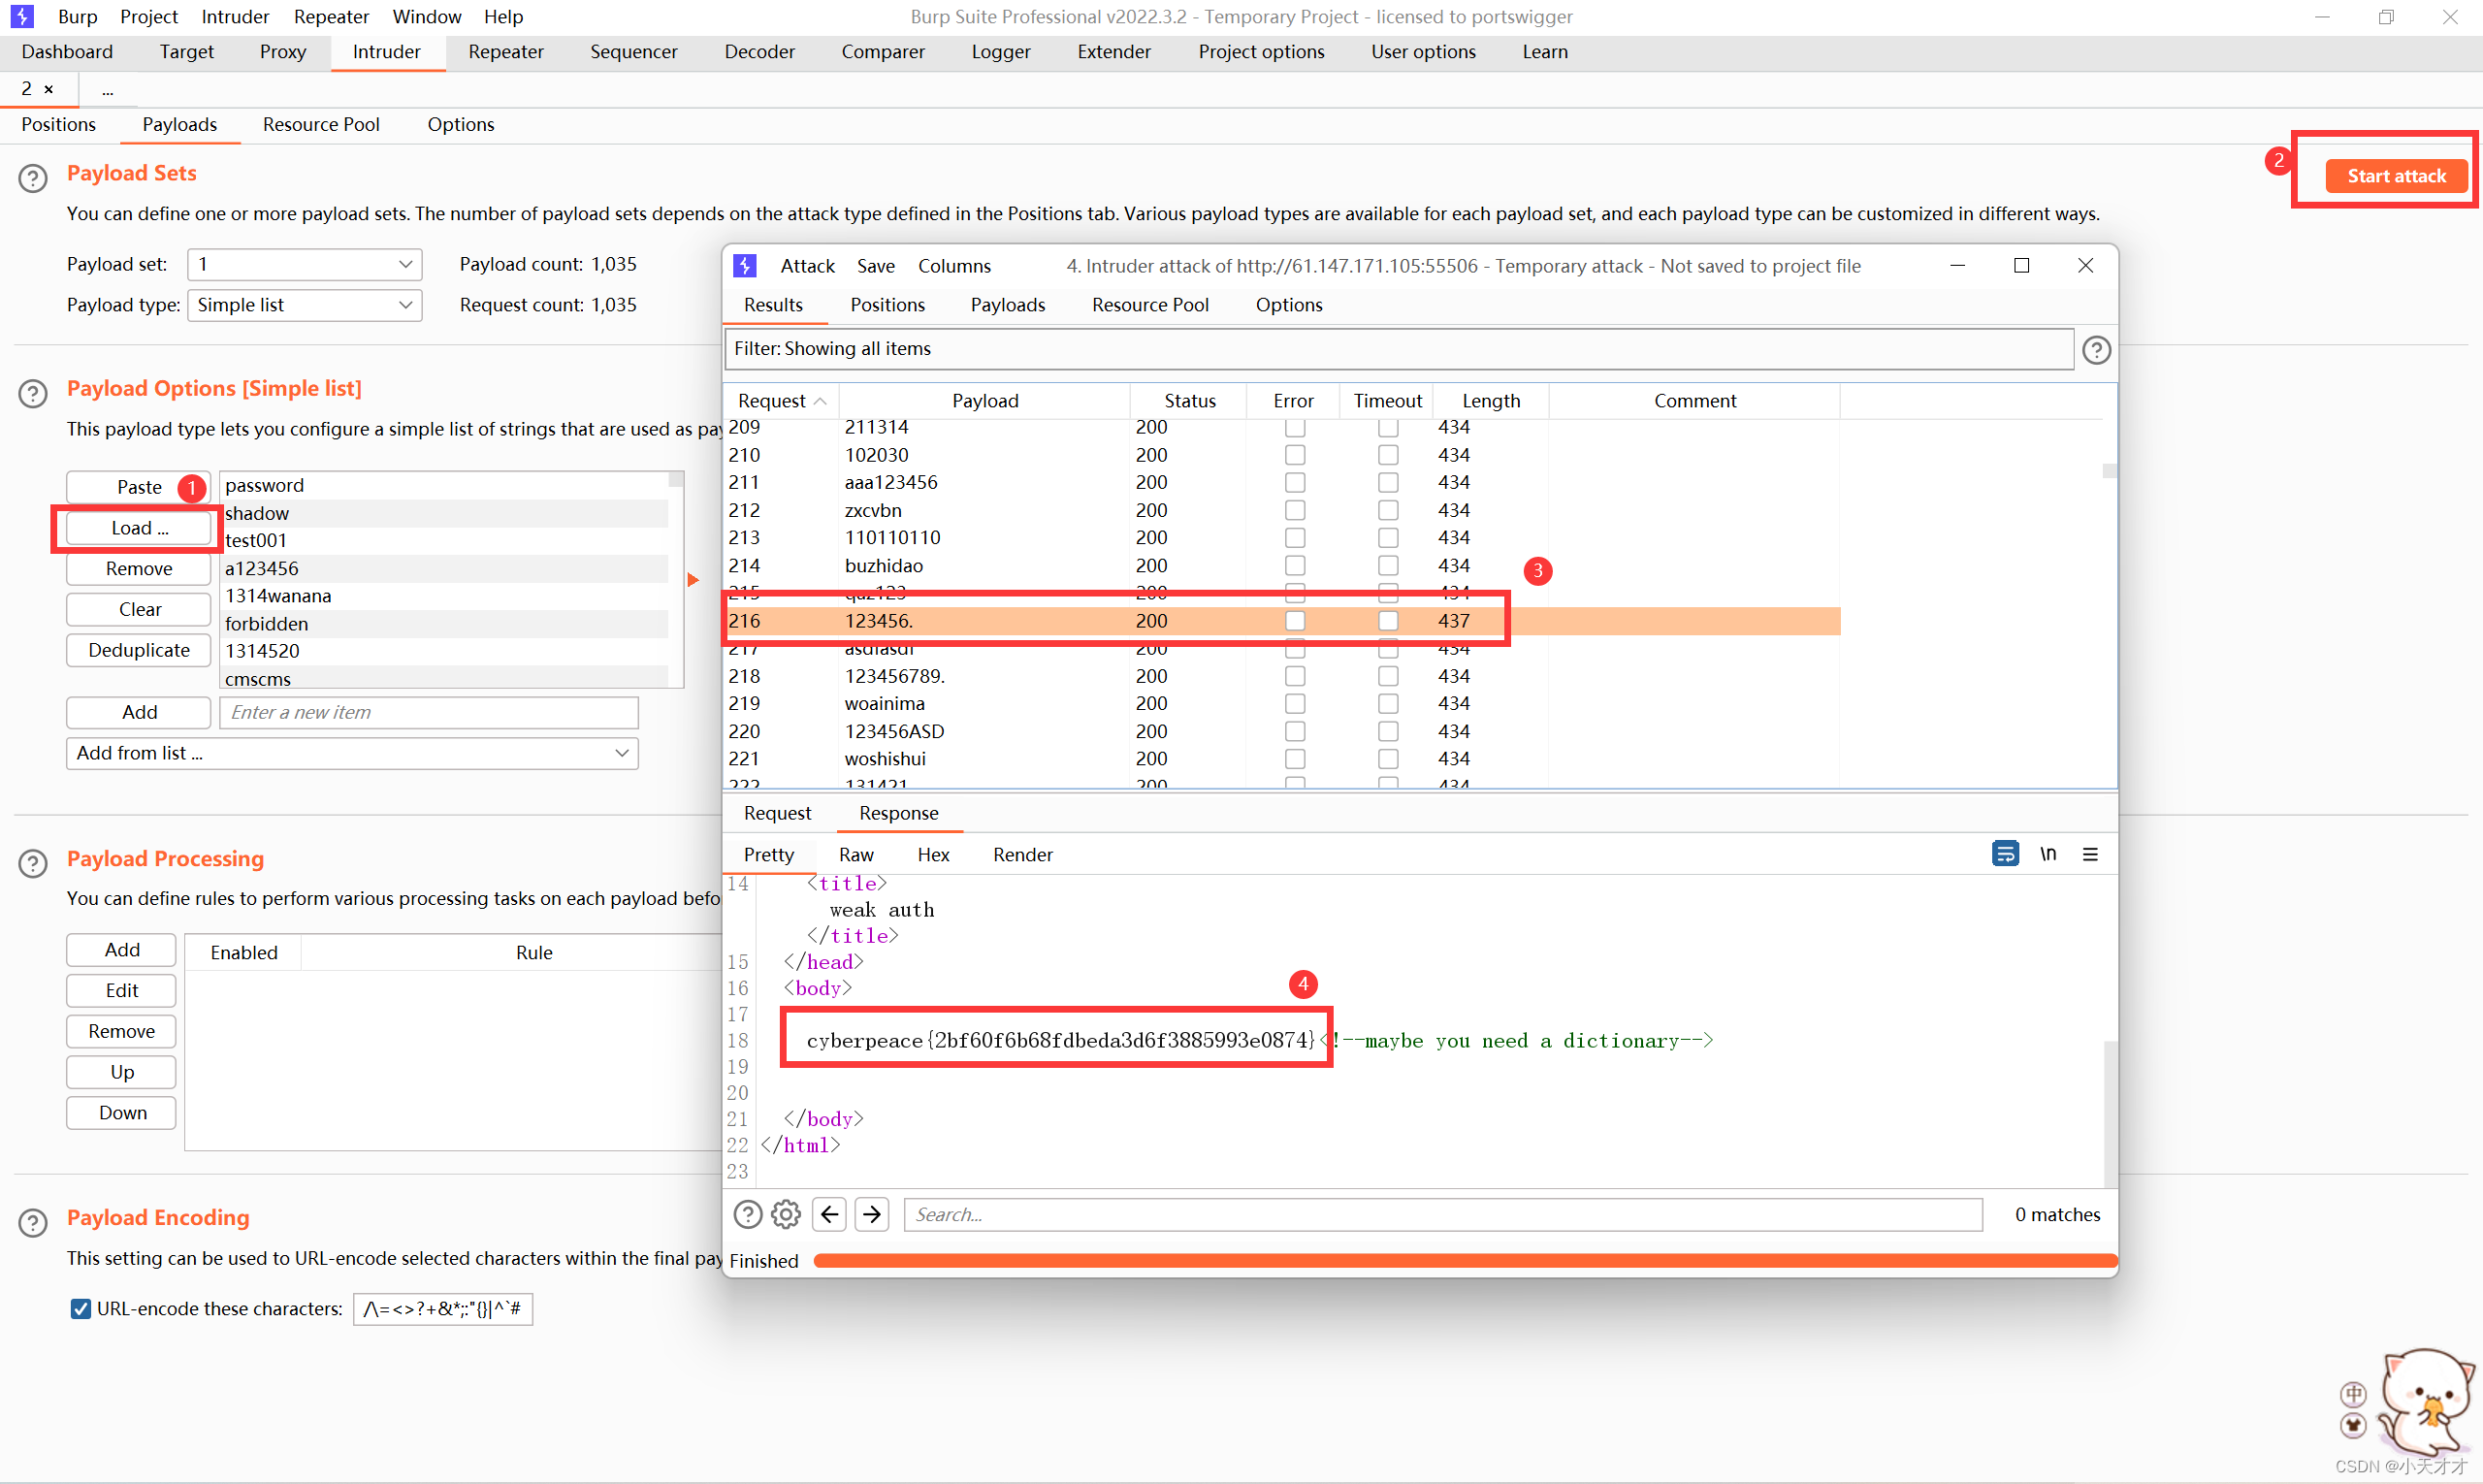Select result row 216 with payload 123456.
The image size is (2483, 1484).
tap(1282, 621)
